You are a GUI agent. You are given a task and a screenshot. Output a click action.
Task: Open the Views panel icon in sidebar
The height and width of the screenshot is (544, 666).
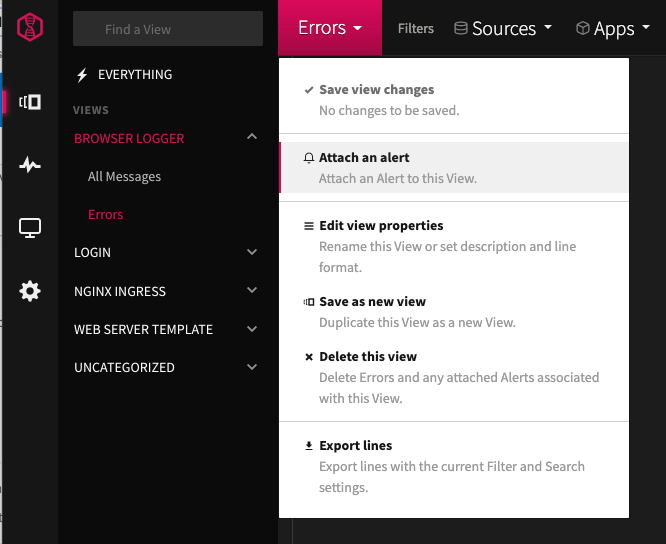(30, 102)
